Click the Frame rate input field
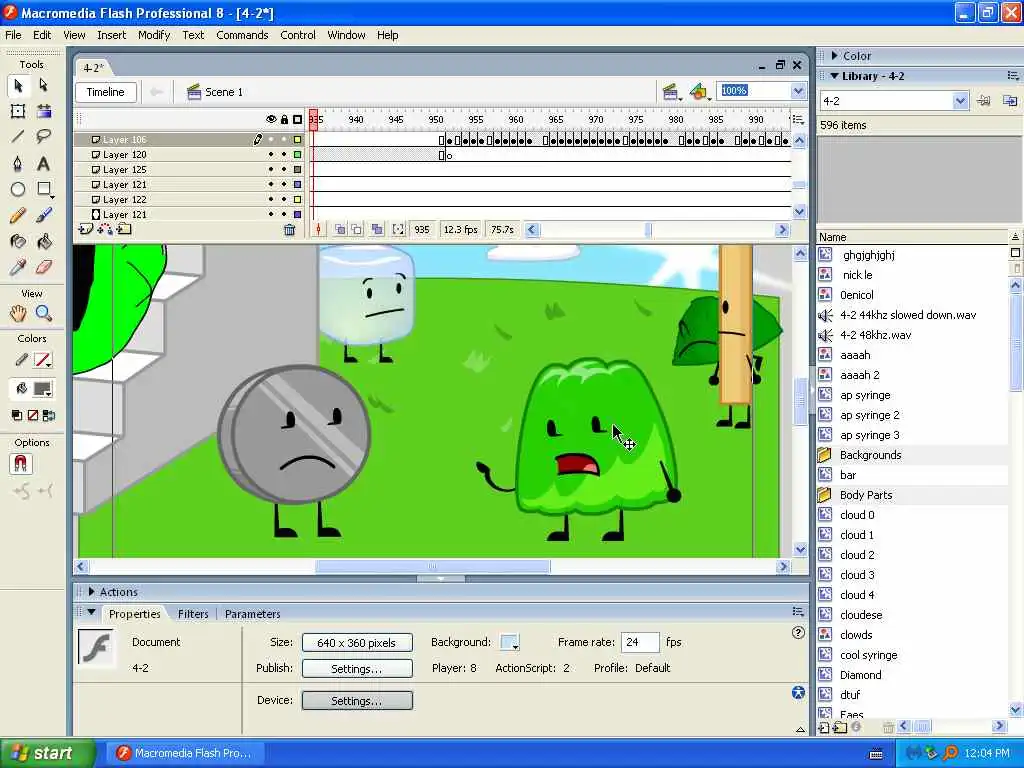This screenshot has width=1024, height=768. [640, 643]
